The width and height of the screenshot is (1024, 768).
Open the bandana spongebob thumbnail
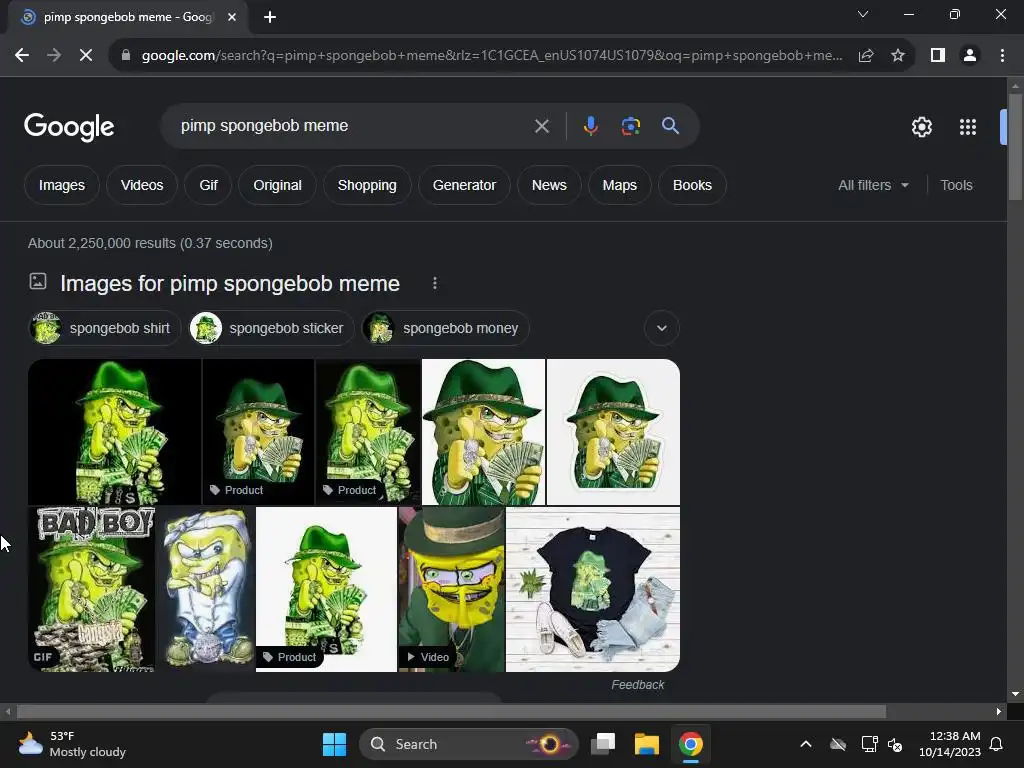[x=206, y=589]
